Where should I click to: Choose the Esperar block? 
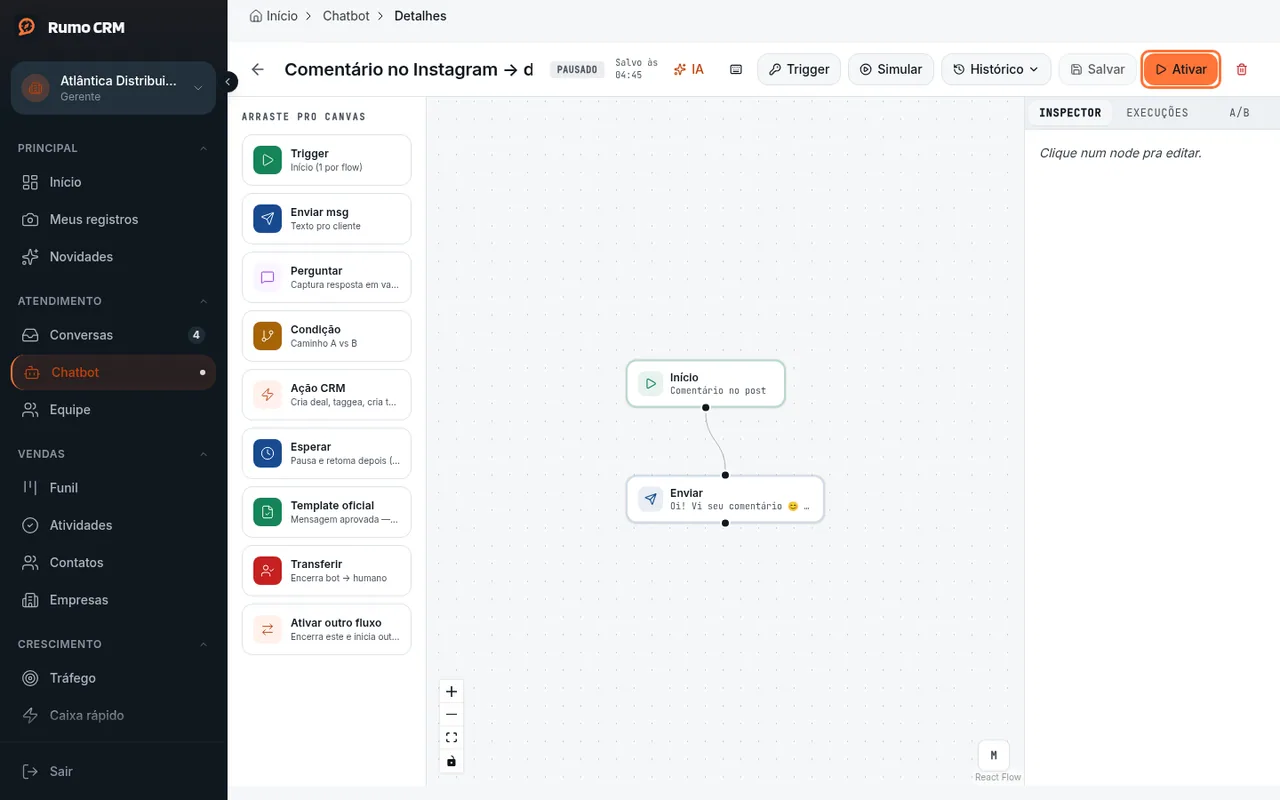point(326,454)
